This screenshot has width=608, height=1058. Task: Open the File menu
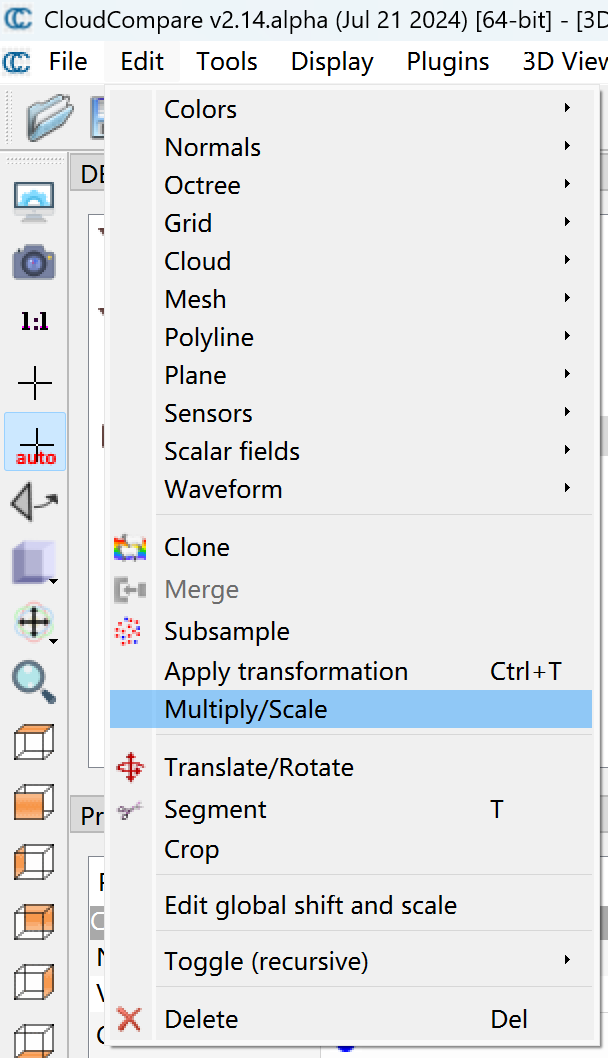[67, 61]
